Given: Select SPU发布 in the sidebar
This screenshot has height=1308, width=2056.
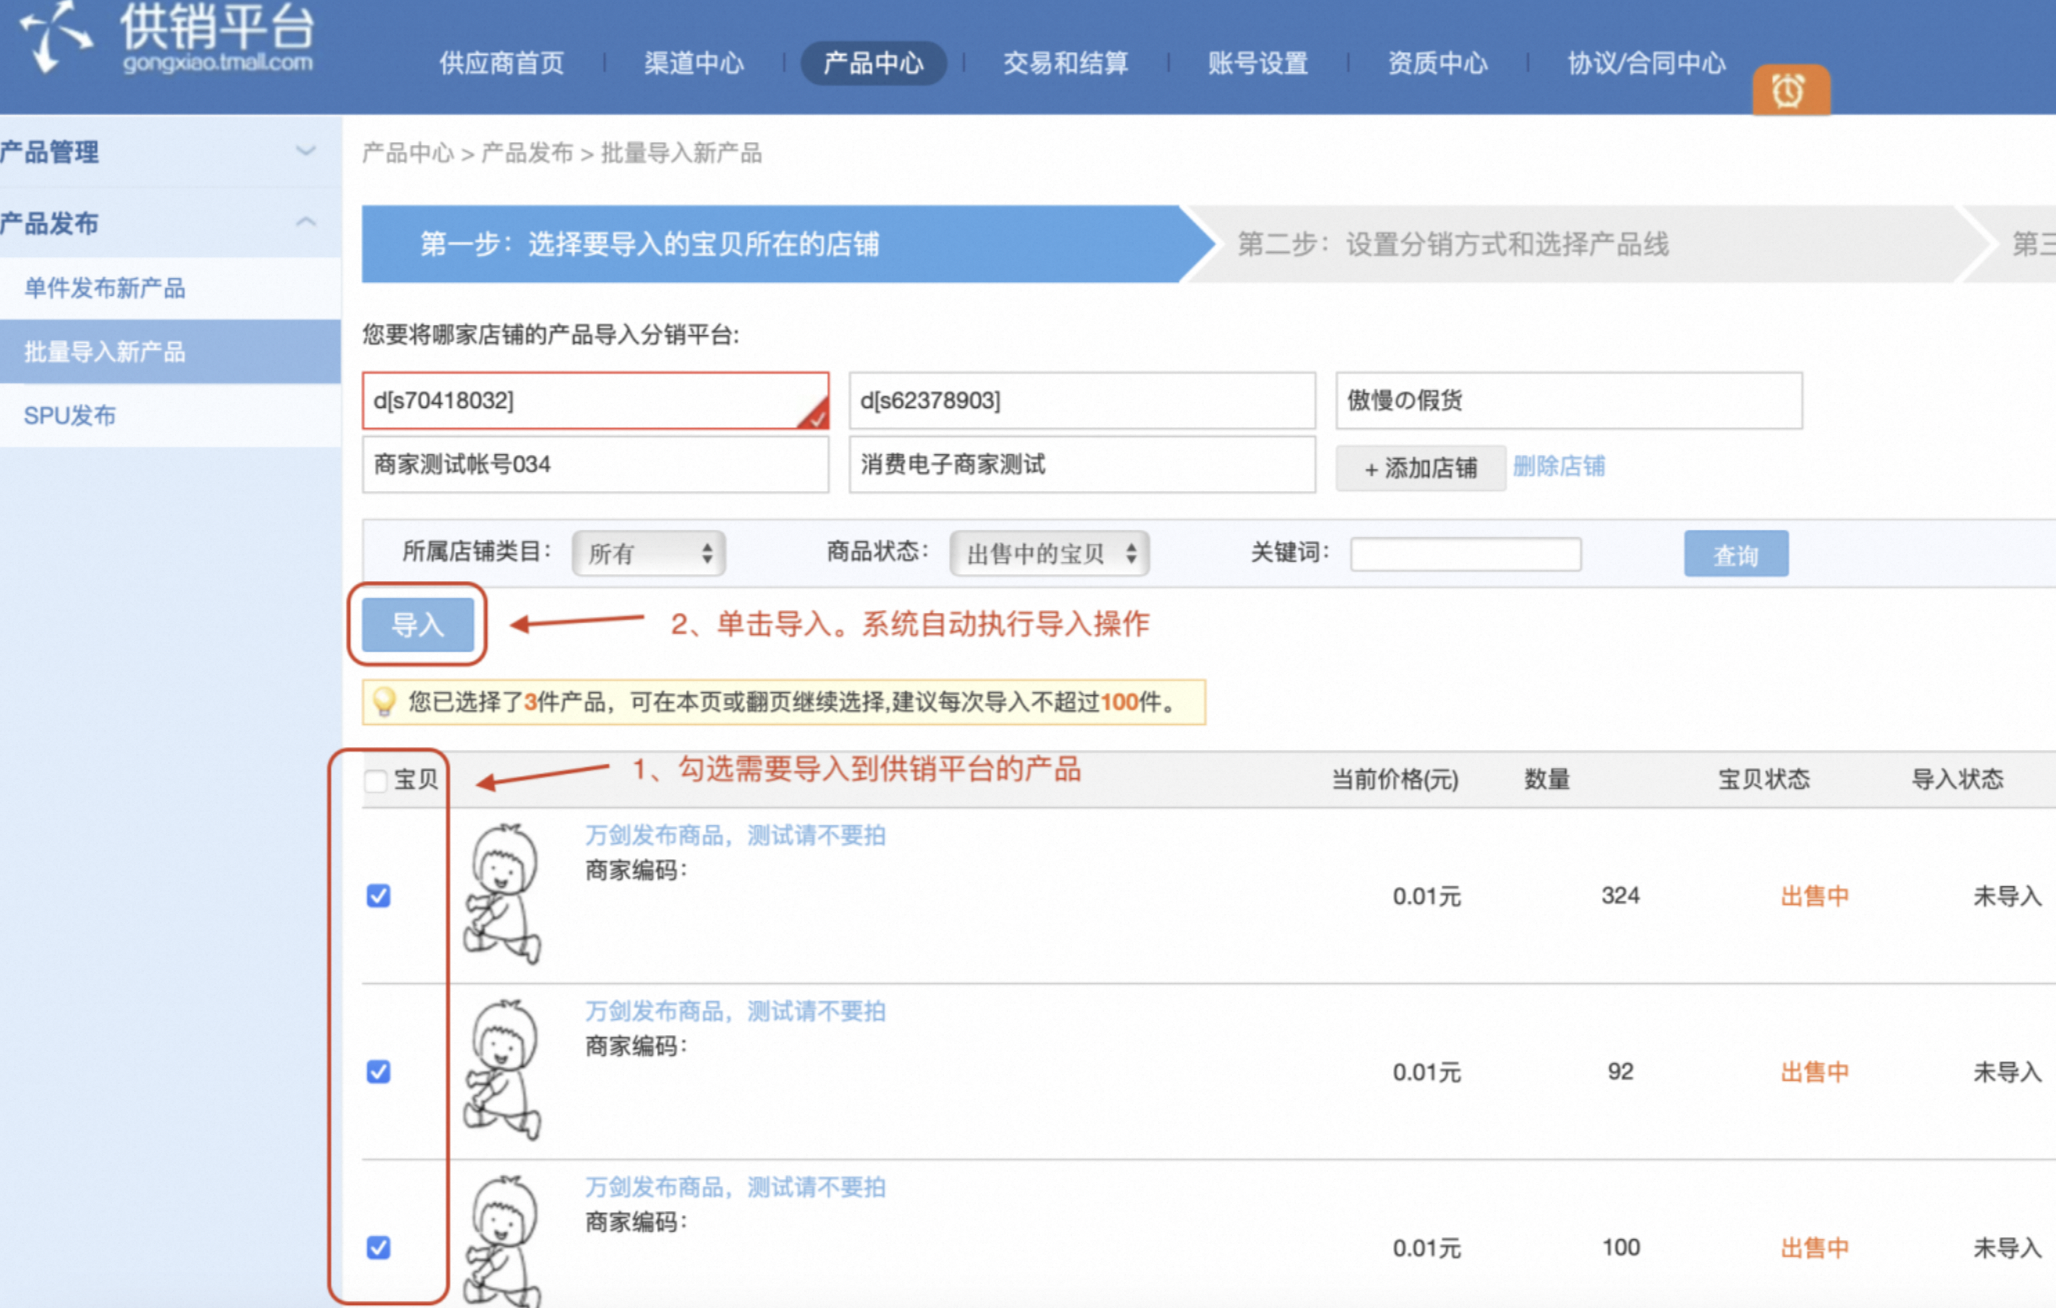Looking at the screenshot, I should [170, 416].
